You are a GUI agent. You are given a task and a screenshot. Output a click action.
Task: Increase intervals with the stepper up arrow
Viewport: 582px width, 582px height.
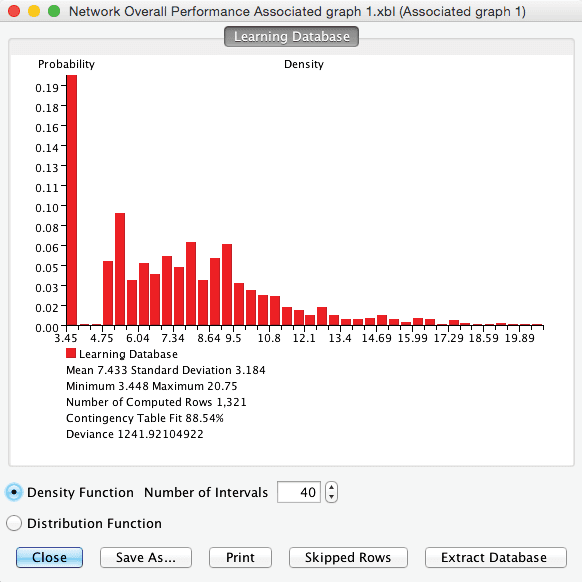[331, 487]
